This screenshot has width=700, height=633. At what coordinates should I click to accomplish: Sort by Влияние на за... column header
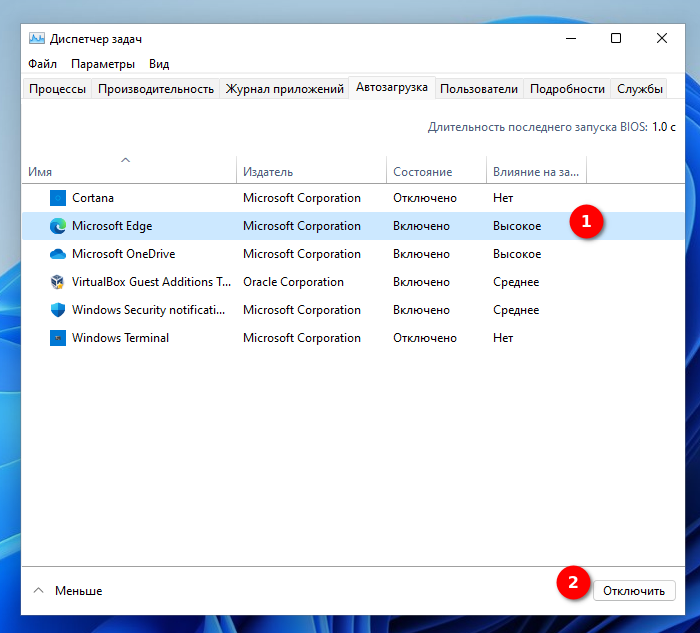(x=536, y=170)
